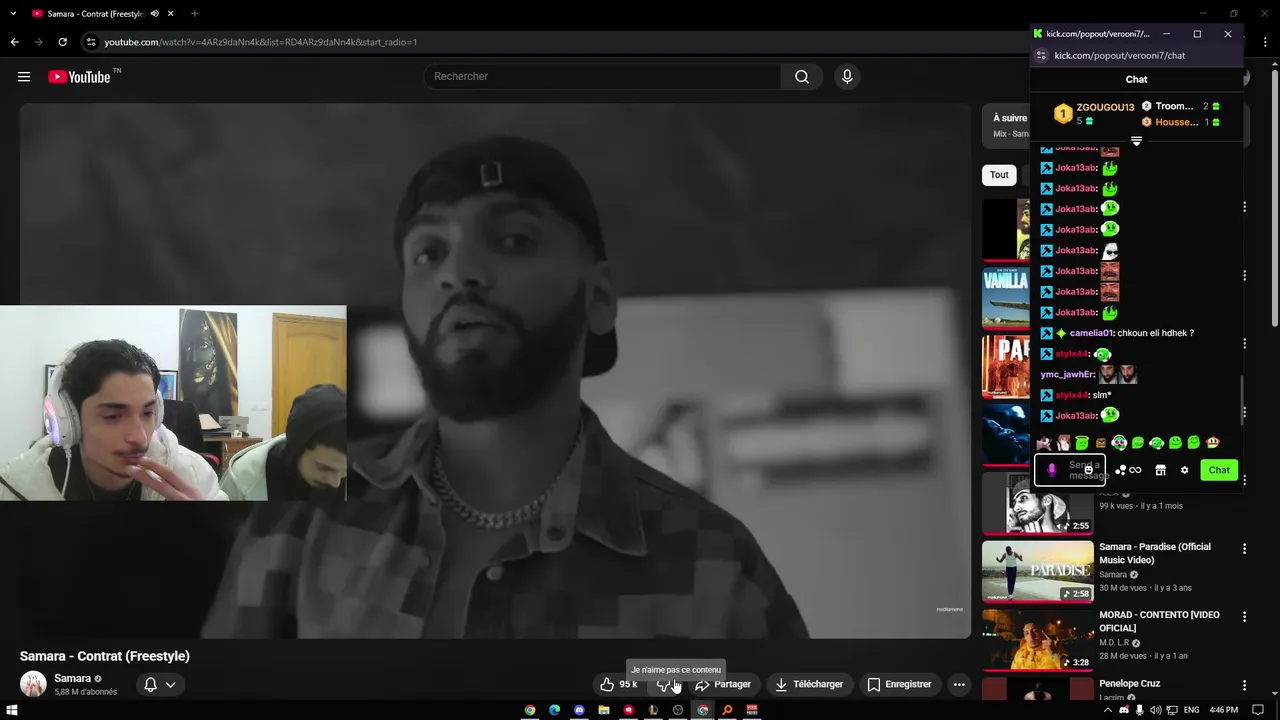Mute the tab using its speaker icon
This screenshot has height=720, width=1280.
click(x=154, y=14)
